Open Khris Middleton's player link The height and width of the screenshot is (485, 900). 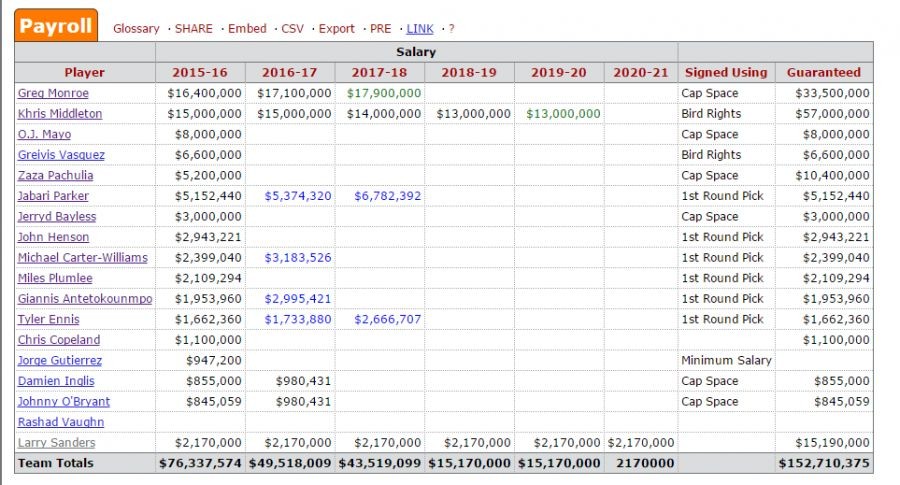(60, 114)
